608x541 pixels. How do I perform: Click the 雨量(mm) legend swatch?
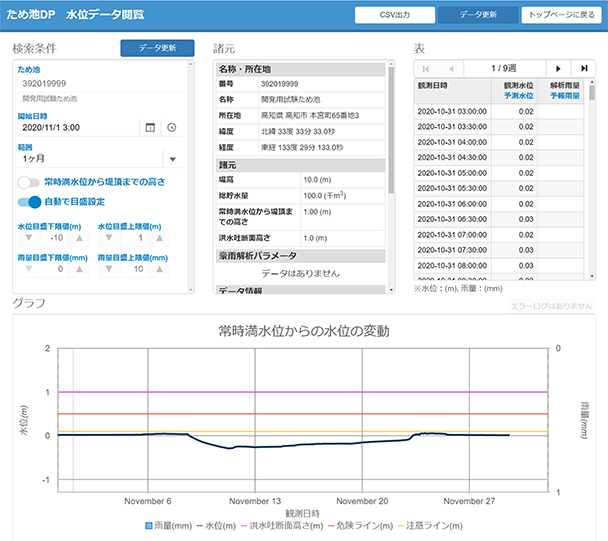149,526
